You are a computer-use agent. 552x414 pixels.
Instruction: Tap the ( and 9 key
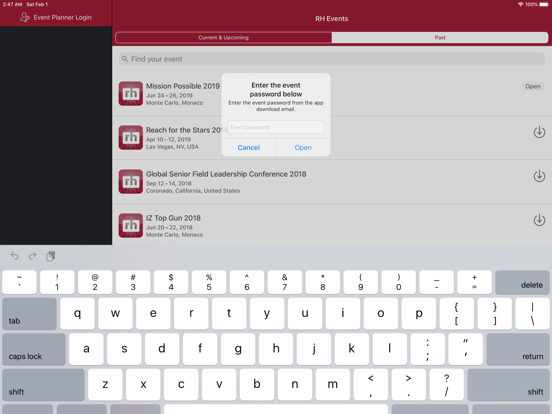360,282
